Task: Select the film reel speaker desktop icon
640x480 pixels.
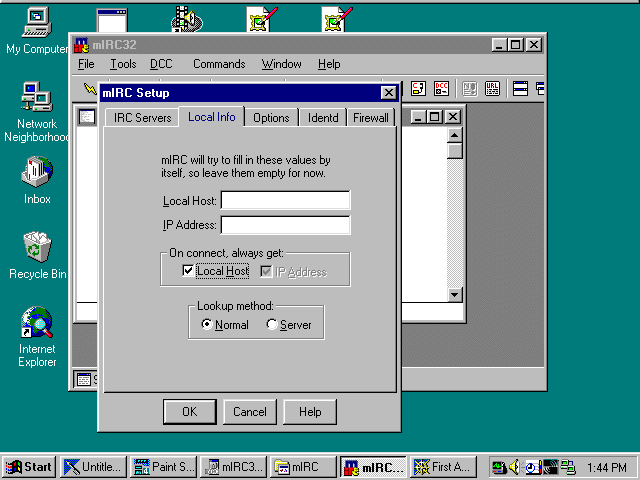Action: [187, 19]
